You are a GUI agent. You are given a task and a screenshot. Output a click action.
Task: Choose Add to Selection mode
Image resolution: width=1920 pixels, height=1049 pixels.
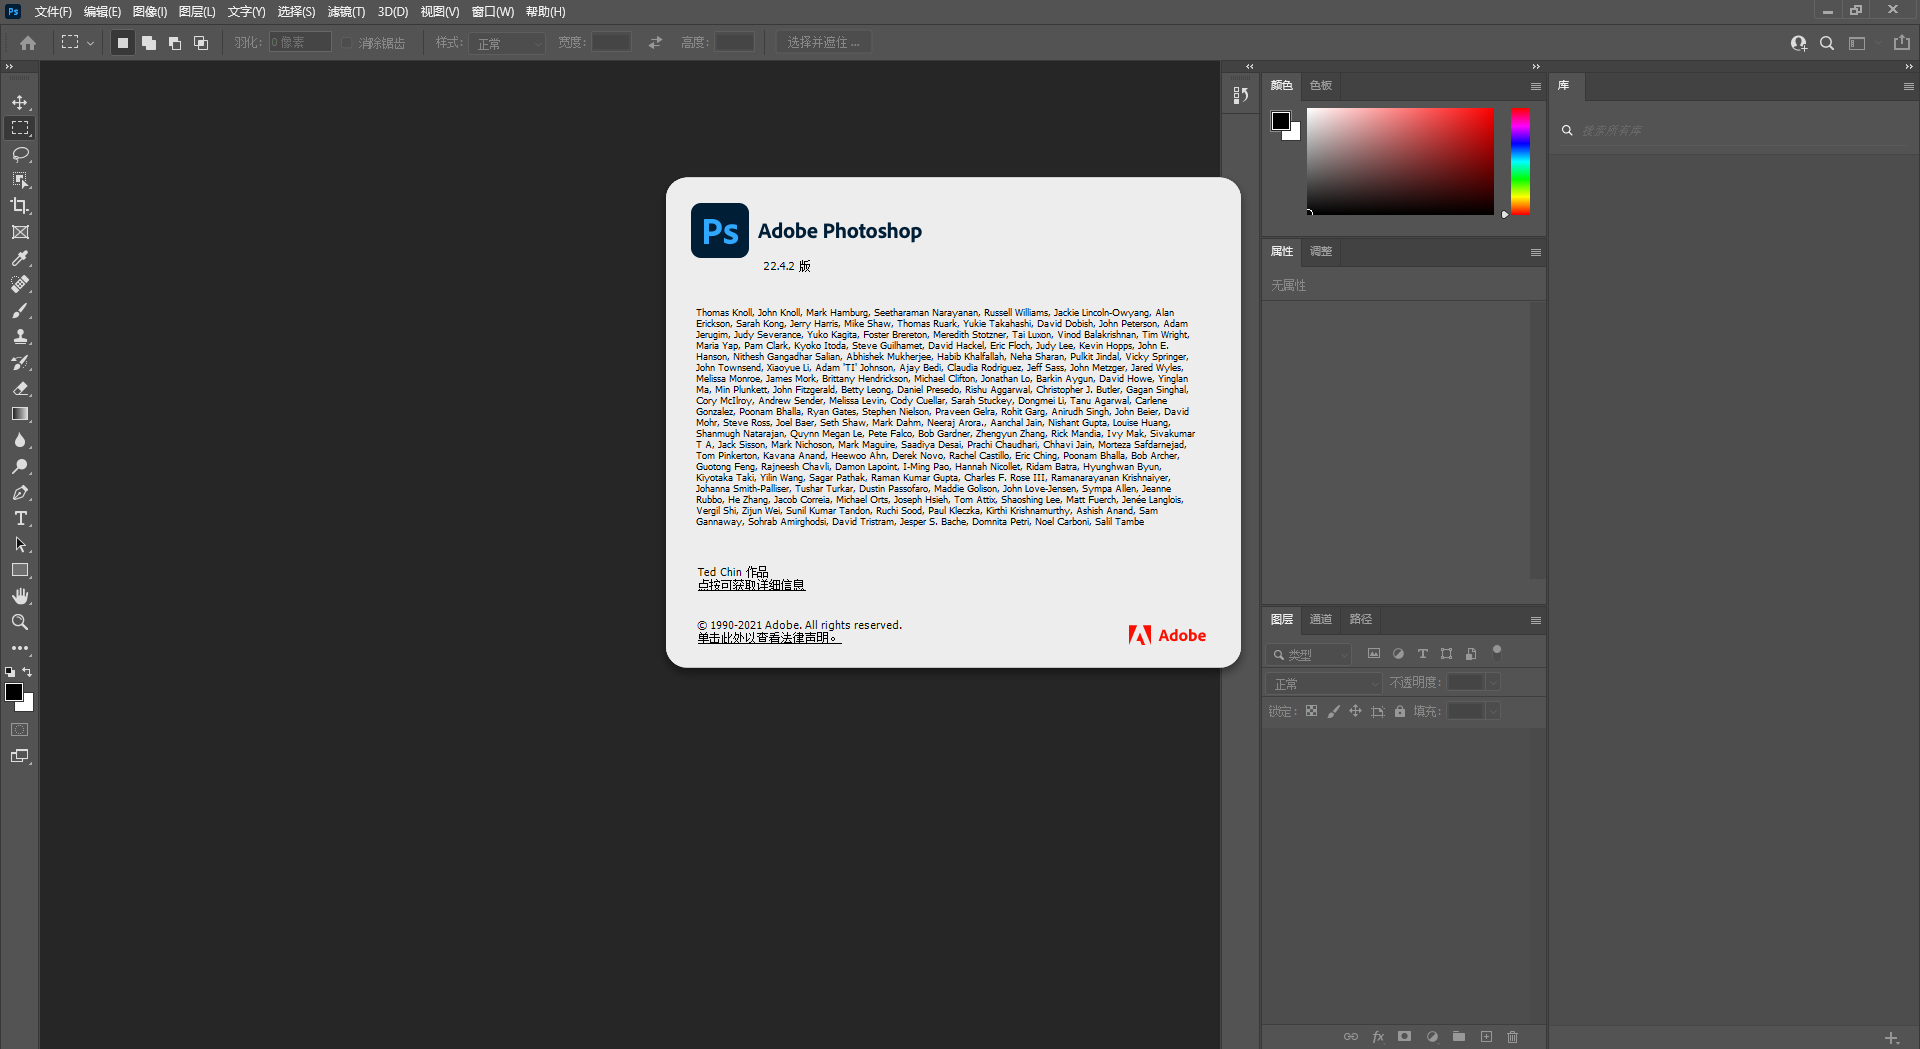coord(149,43)
